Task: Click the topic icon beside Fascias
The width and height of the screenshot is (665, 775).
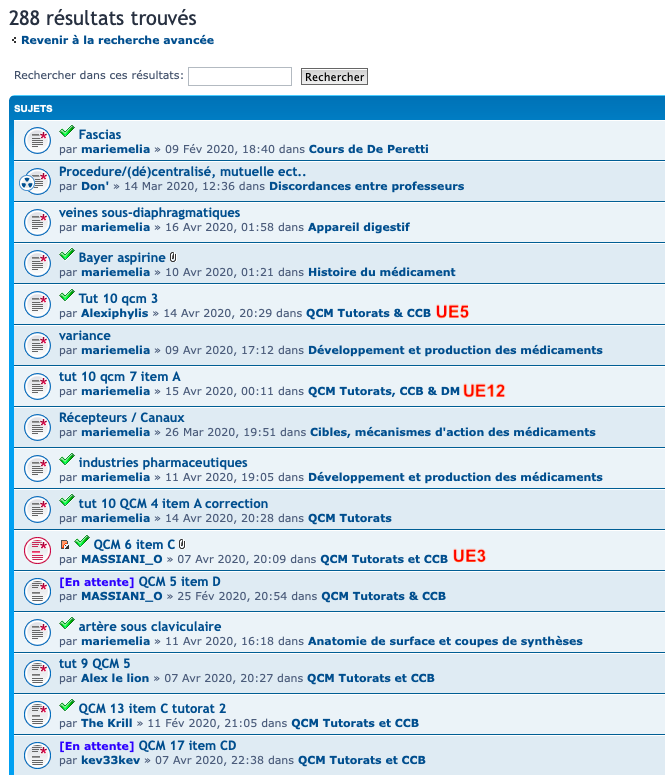Action: pyautogui.click(x=36, y=141)
